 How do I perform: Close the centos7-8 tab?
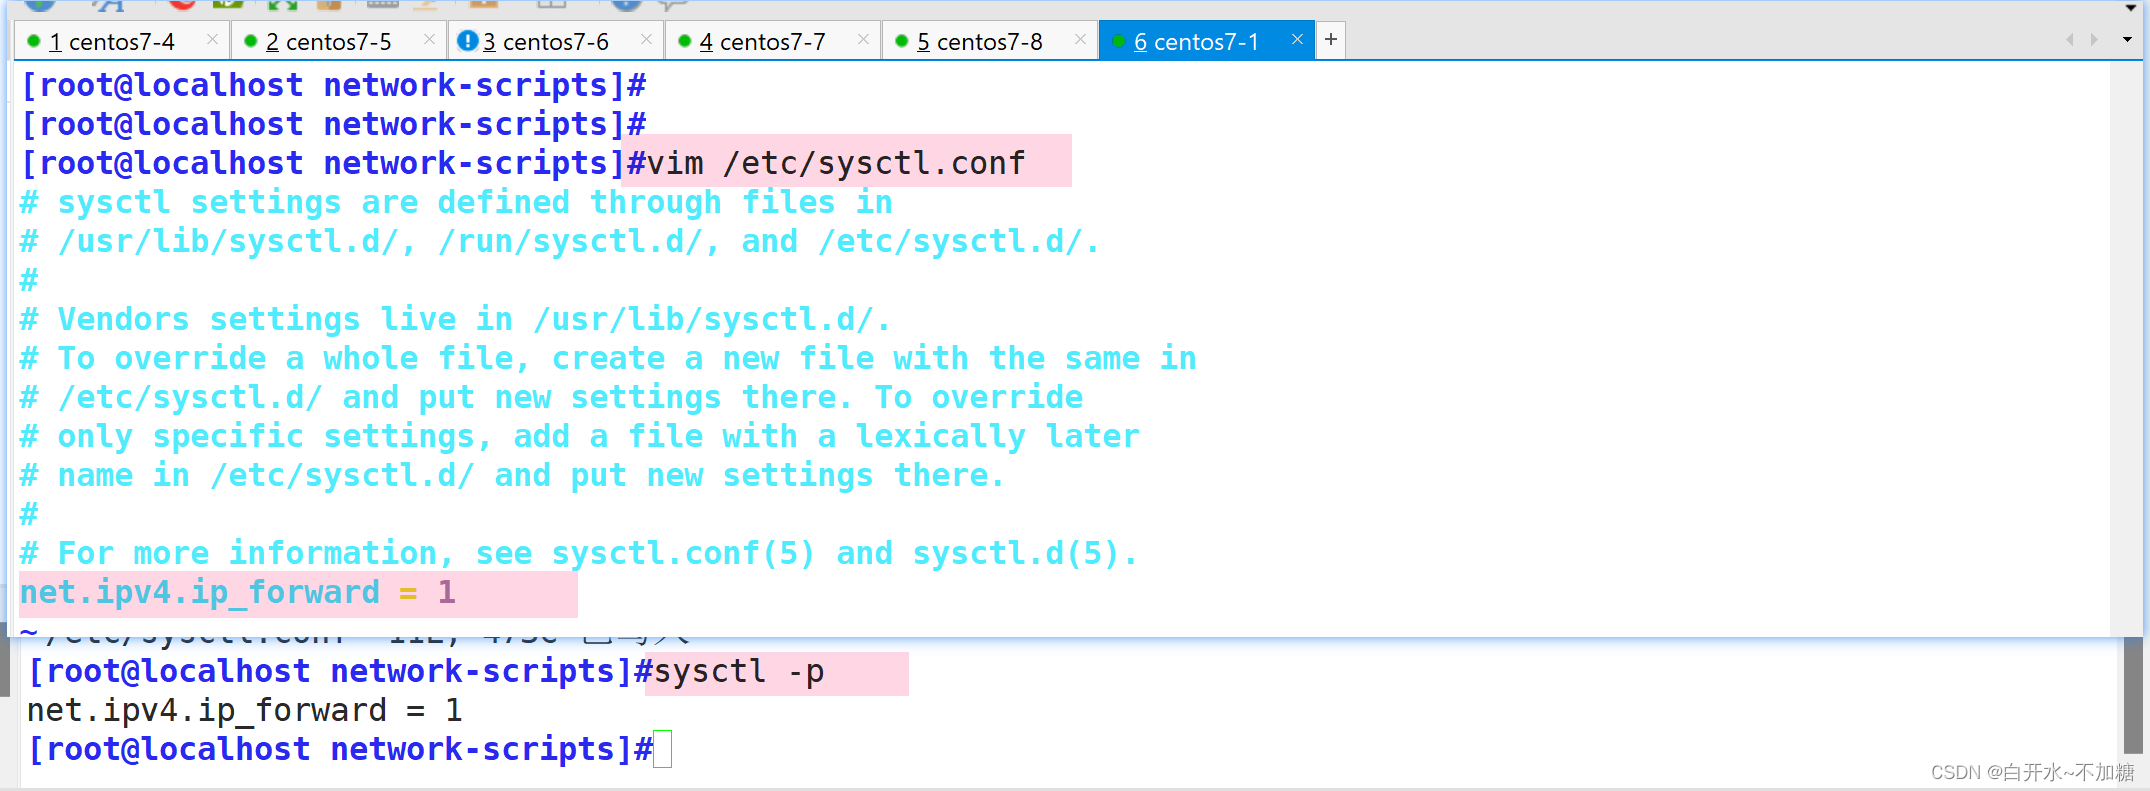[x=1080, y=39]
